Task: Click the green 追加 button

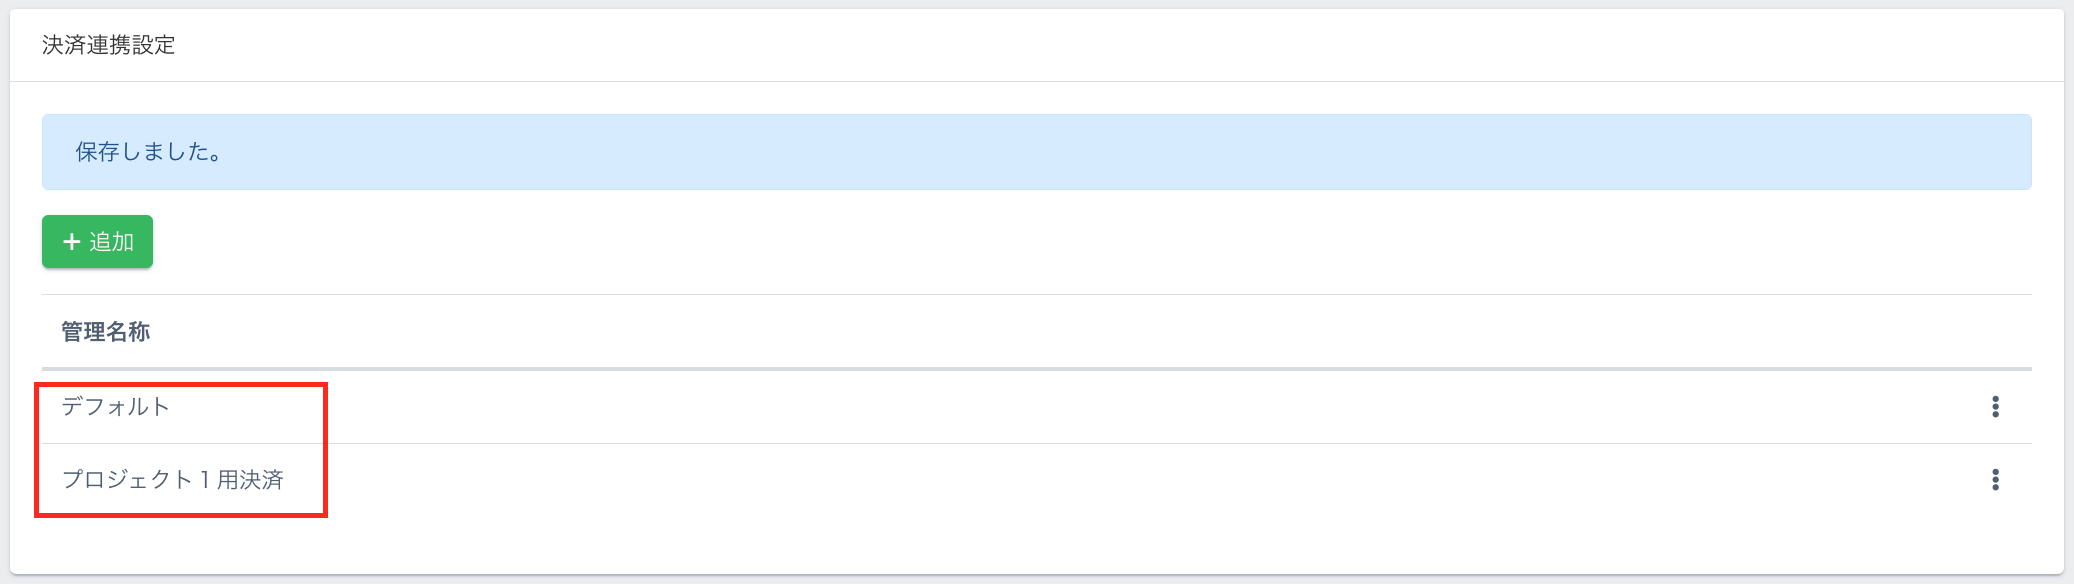Action: tap(97, 242)
